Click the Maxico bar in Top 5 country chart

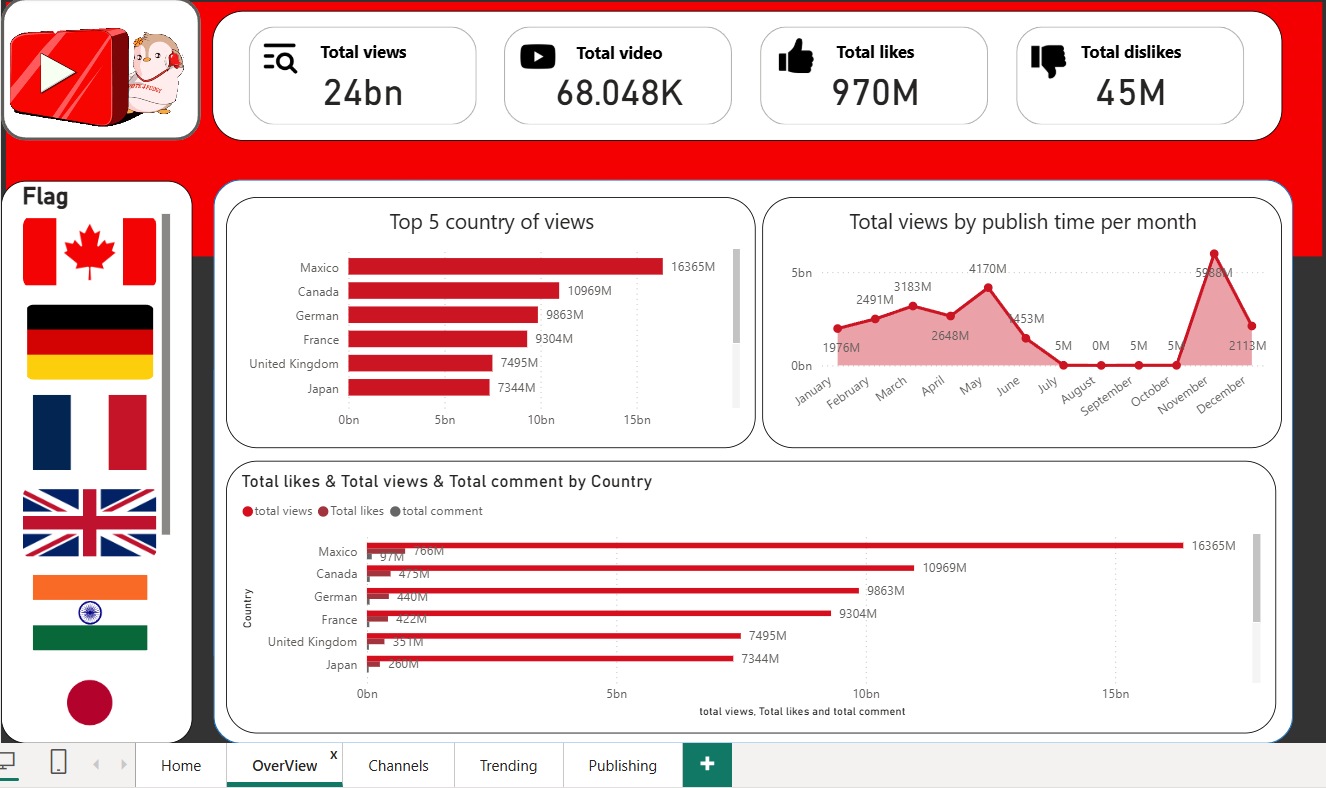(x=500, y=266)
